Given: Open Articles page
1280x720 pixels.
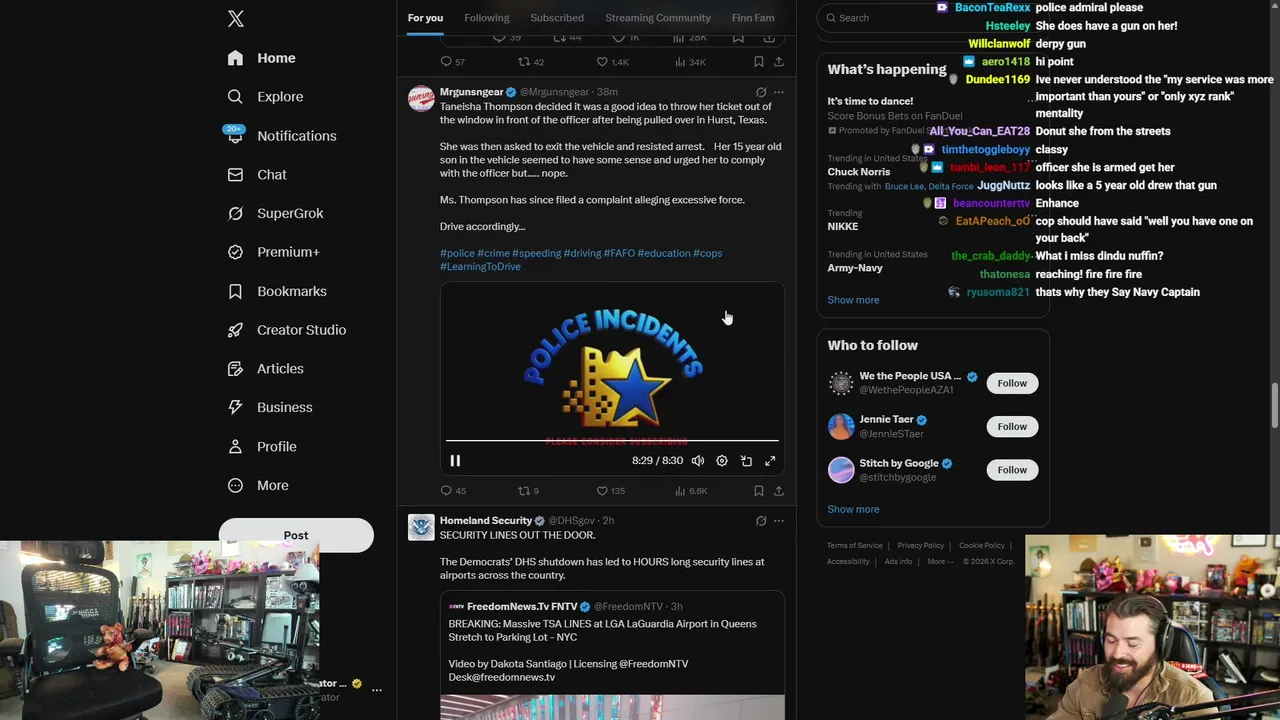Looking at the screenshot, I should tap(265, 368).
